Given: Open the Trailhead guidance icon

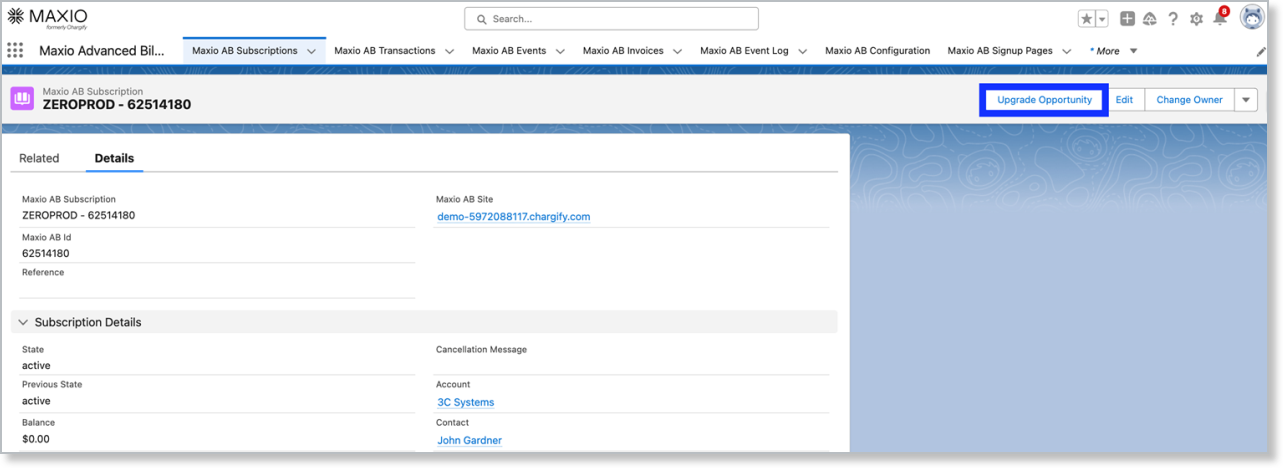Looking at the screenshot, I should pyautogui.click(x=1150, y=19).
